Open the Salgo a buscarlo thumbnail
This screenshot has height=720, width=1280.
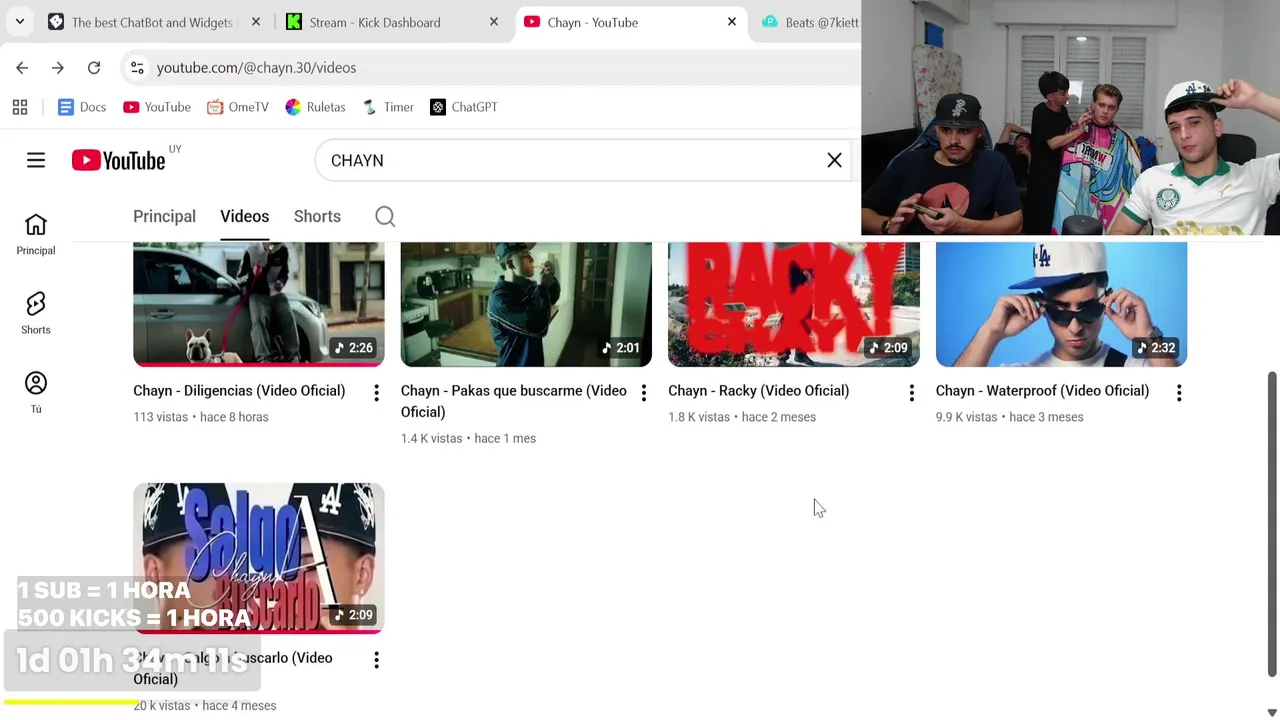(x=259, y=558)
